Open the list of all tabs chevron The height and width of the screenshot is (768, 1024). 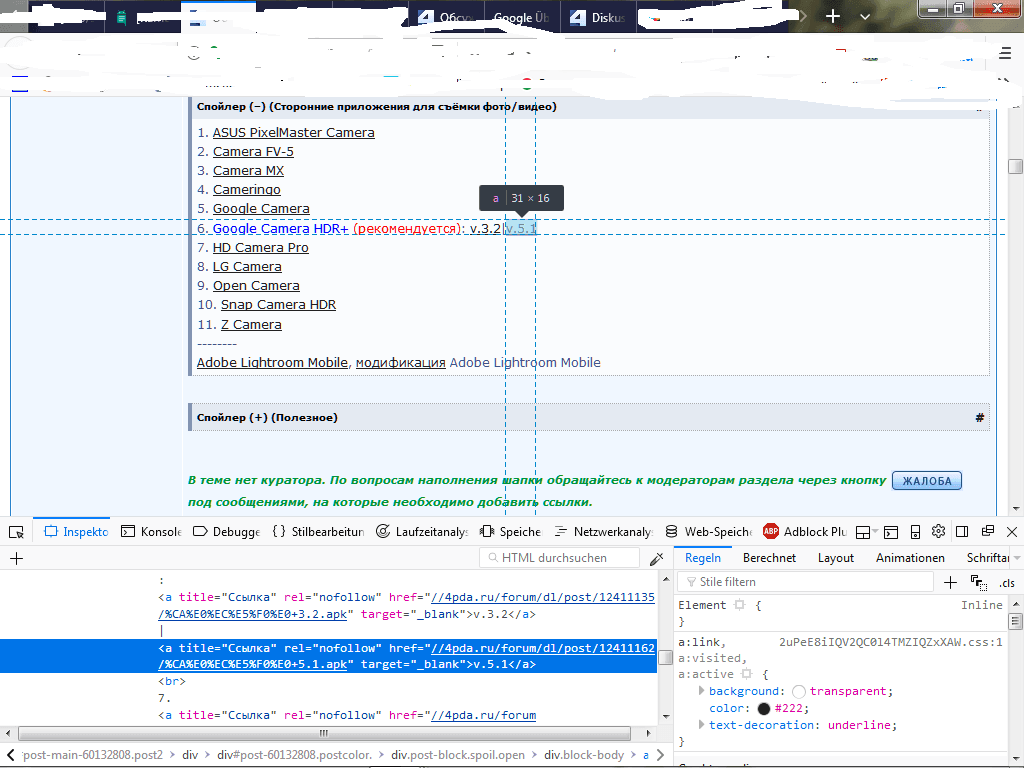tap(865, 16)
